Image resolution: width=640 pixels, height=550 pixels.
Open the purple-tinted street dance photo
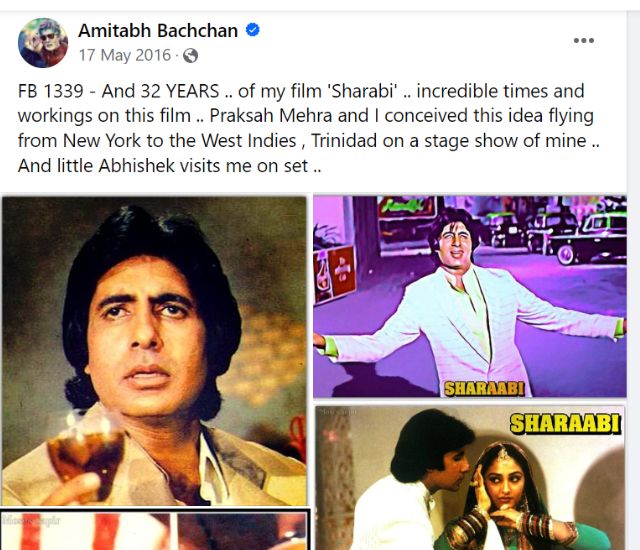tap(470, 297)
